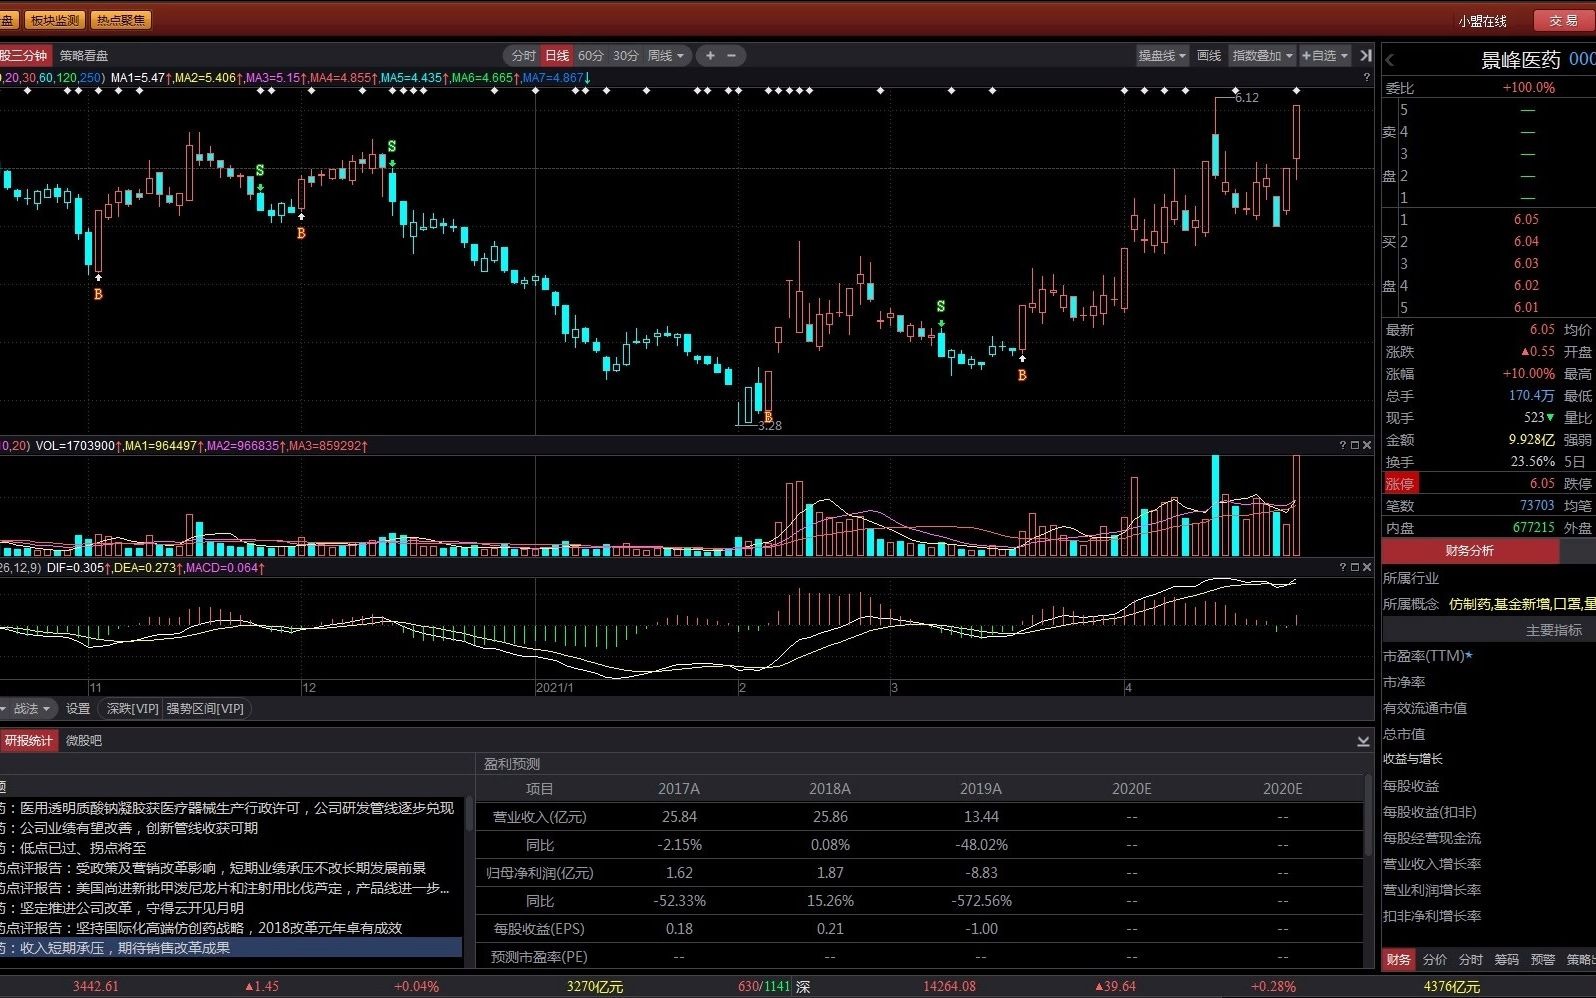Zoom in the chart with plus button
Viewport: 1596px width, 998px height.
[710, 56]
